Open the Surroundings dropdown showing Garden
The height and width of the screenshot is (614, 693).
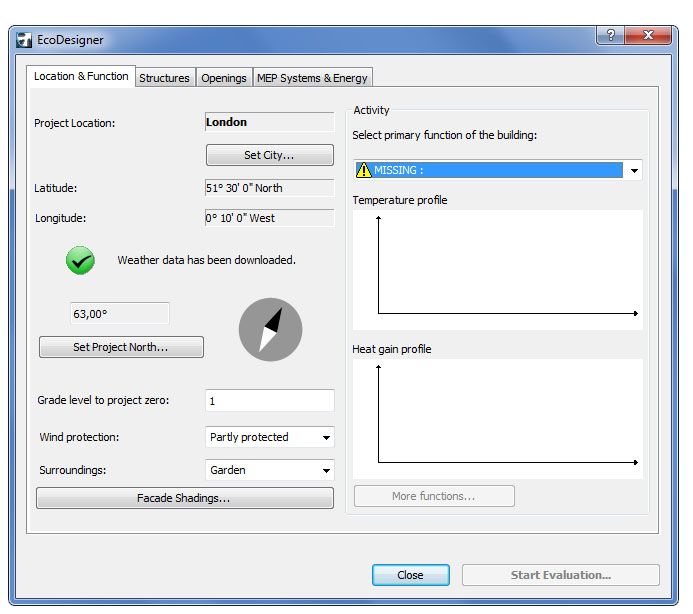(x=270, y=470)
